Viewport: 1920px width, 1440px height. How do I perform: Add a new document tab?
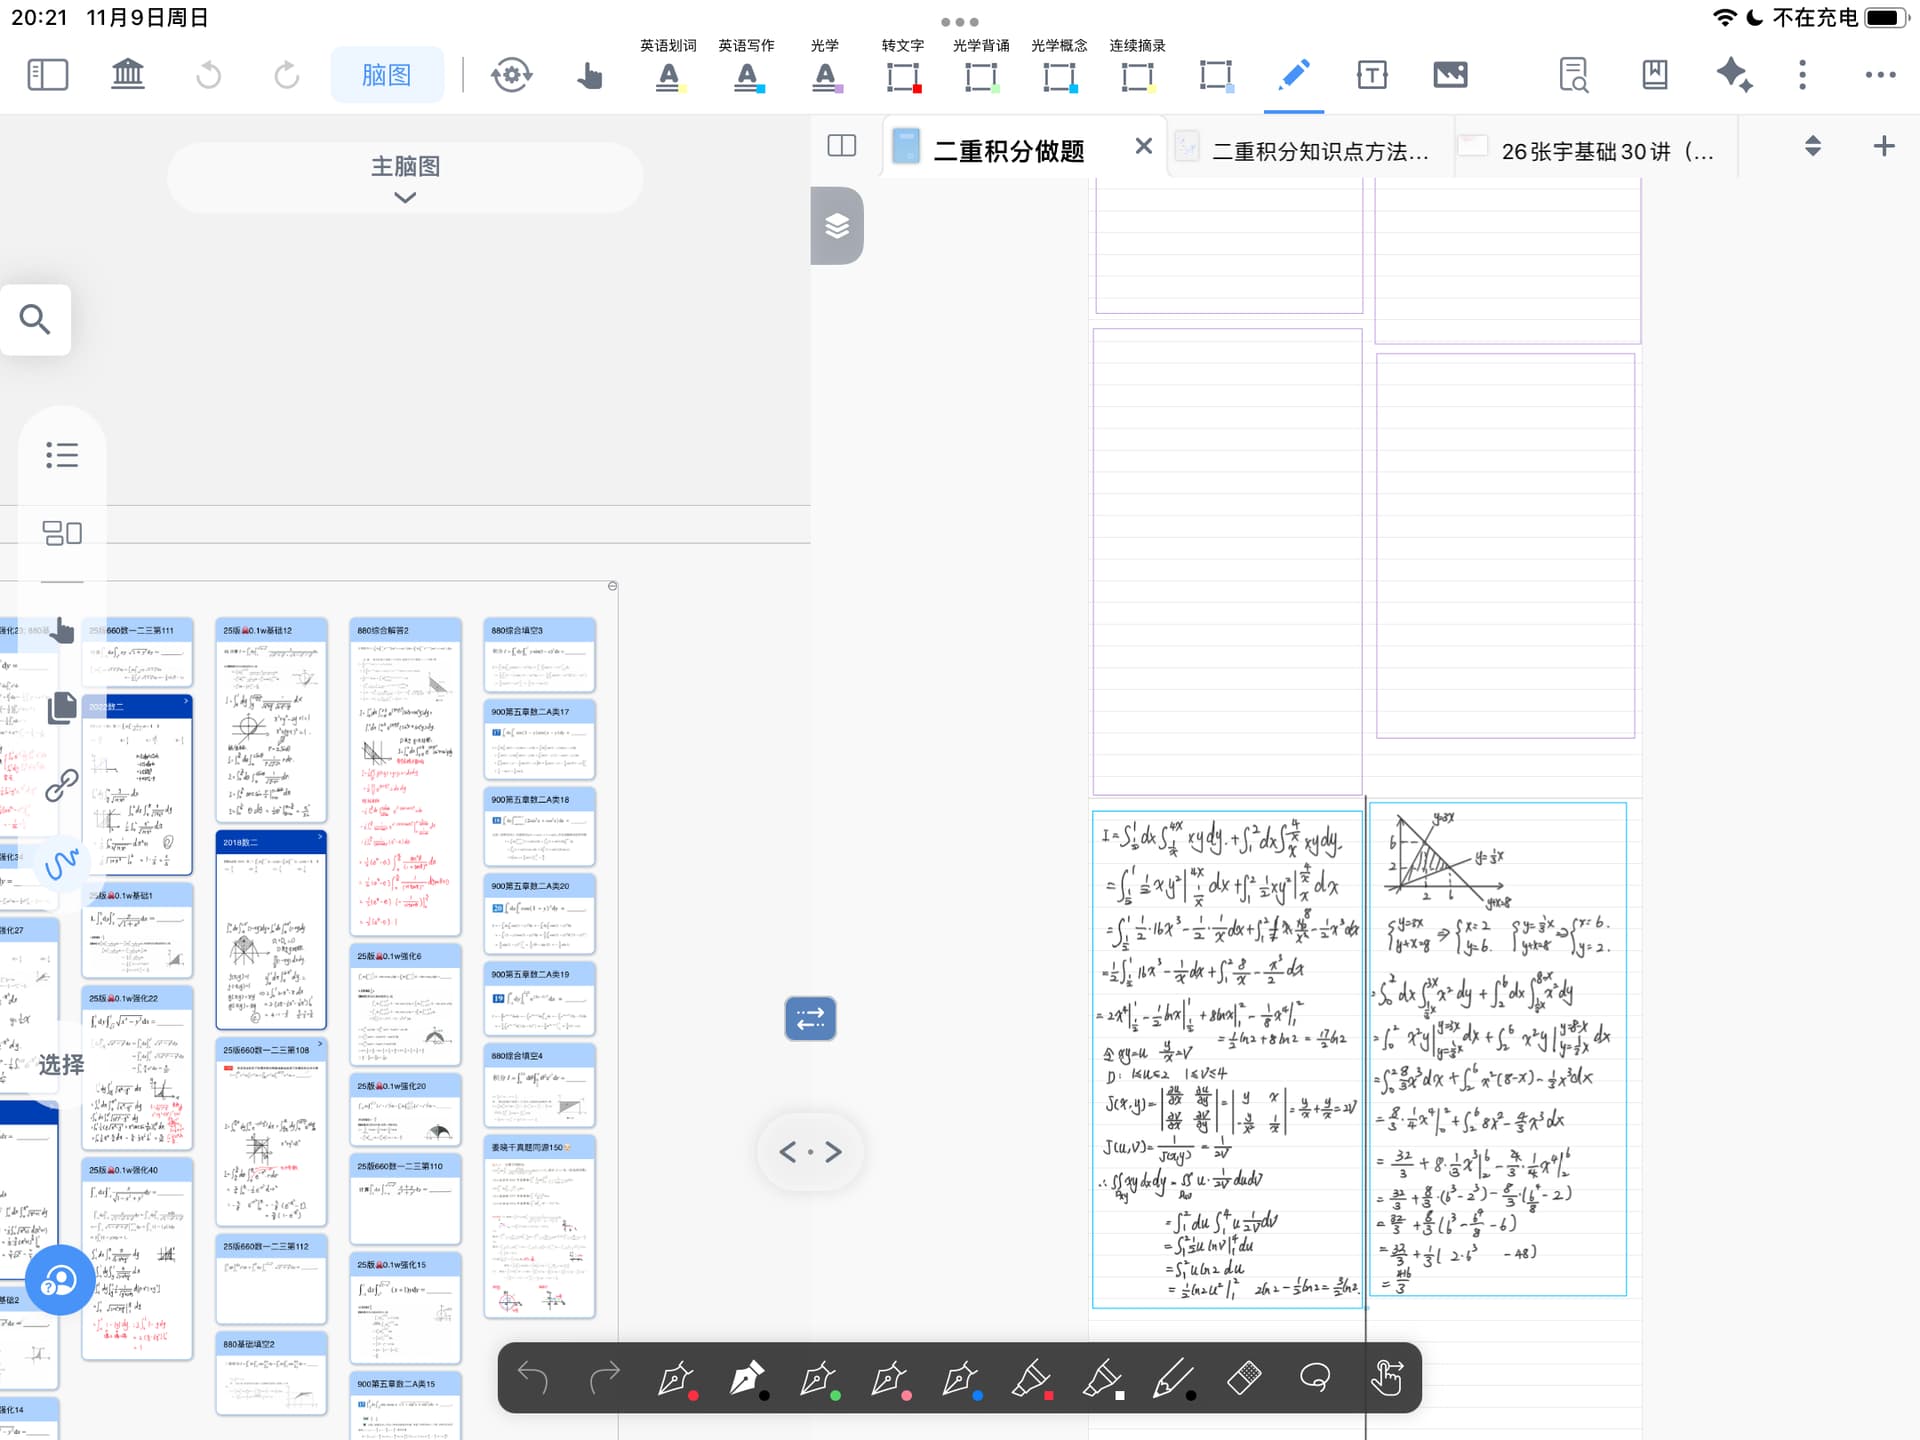[x=1883, y=146]
